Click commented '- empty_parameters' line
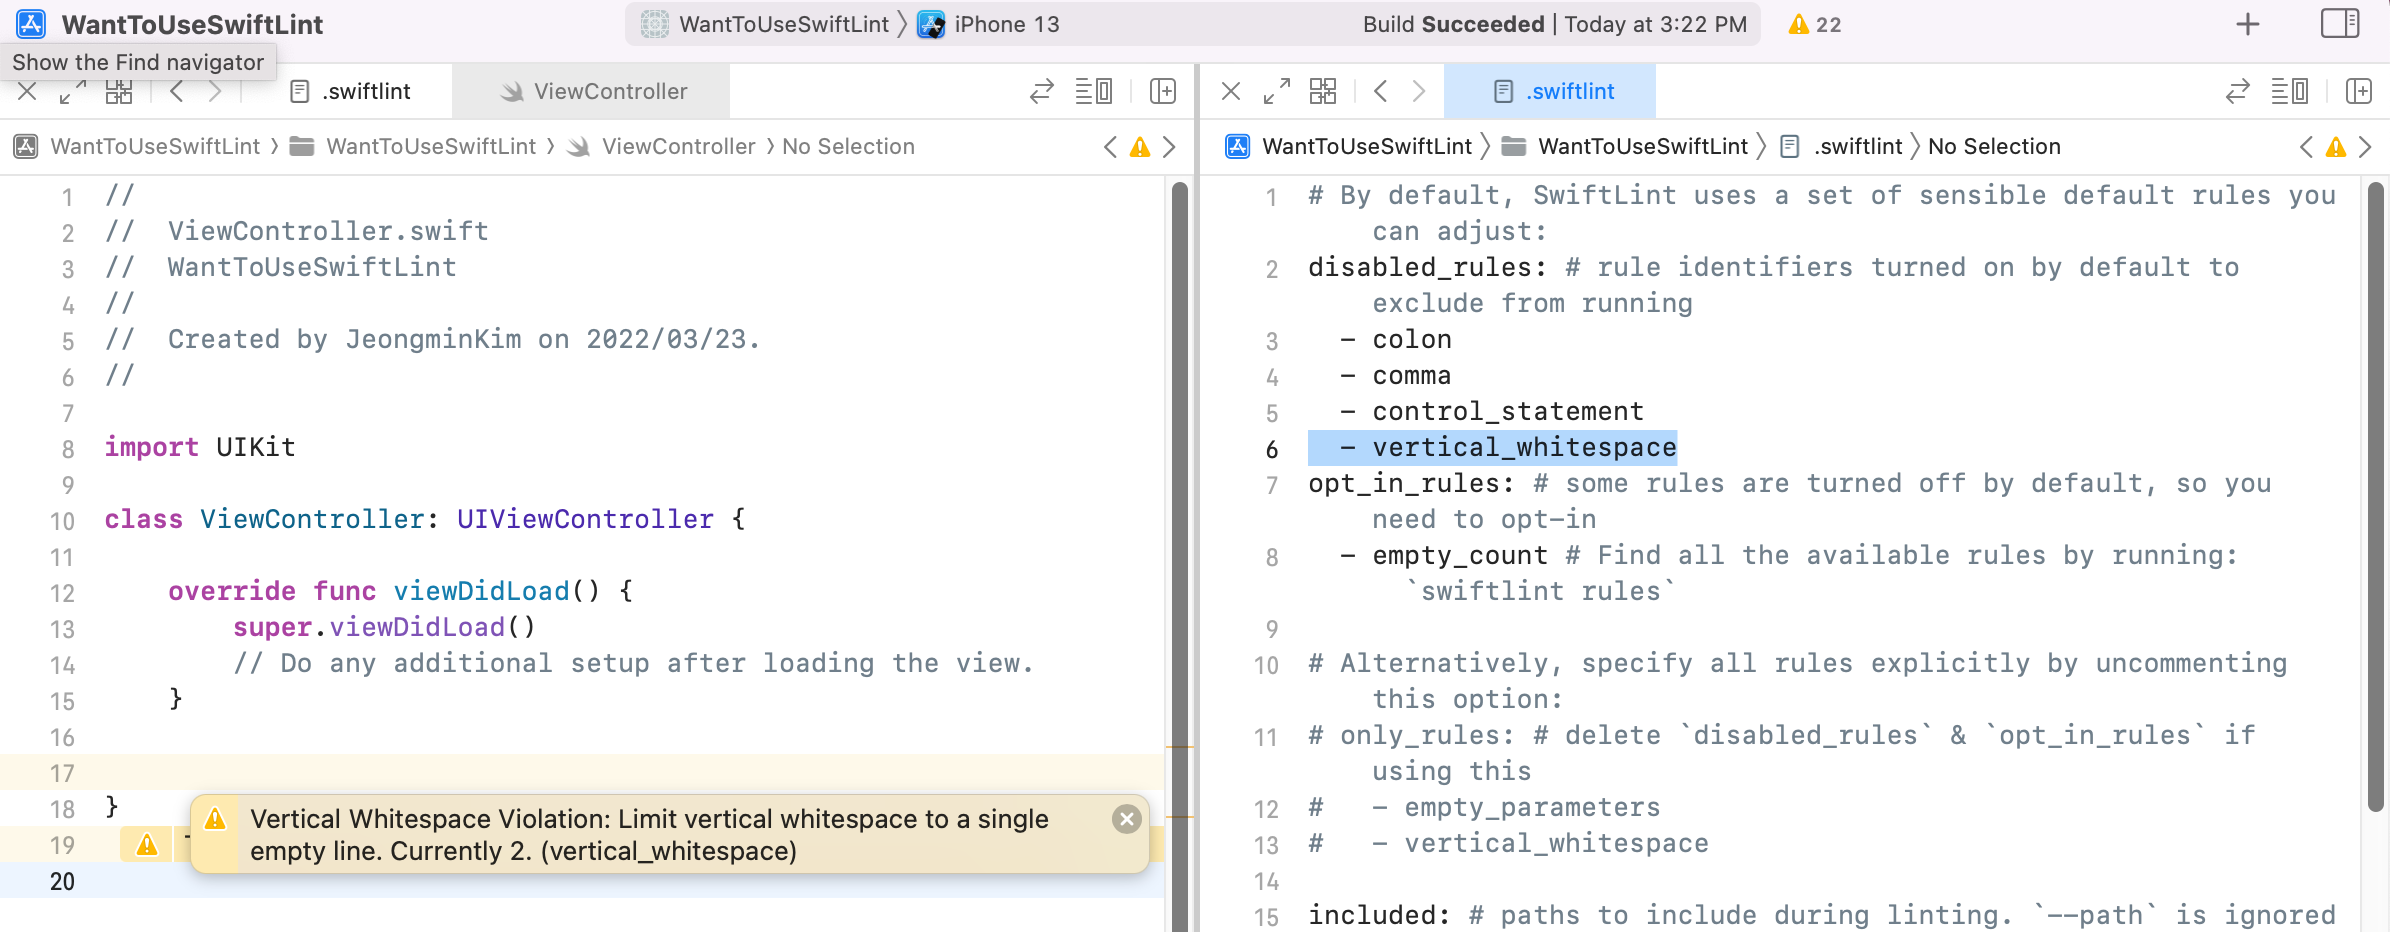2390x932 pixels. [x=1484, y=807]
